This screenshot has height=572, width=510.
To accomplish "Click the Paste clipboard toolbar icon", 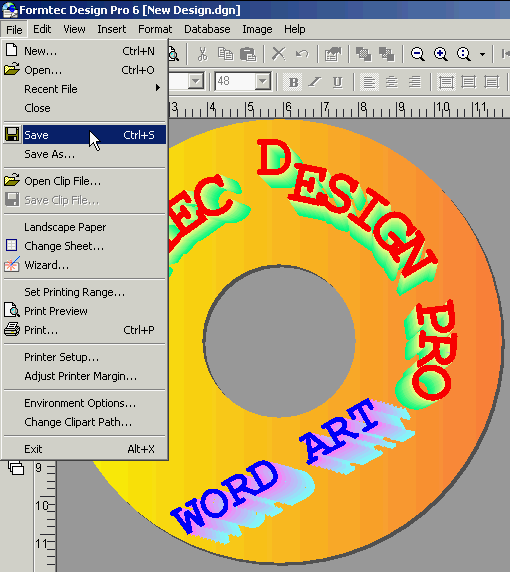I will click(x=248, y=54).
